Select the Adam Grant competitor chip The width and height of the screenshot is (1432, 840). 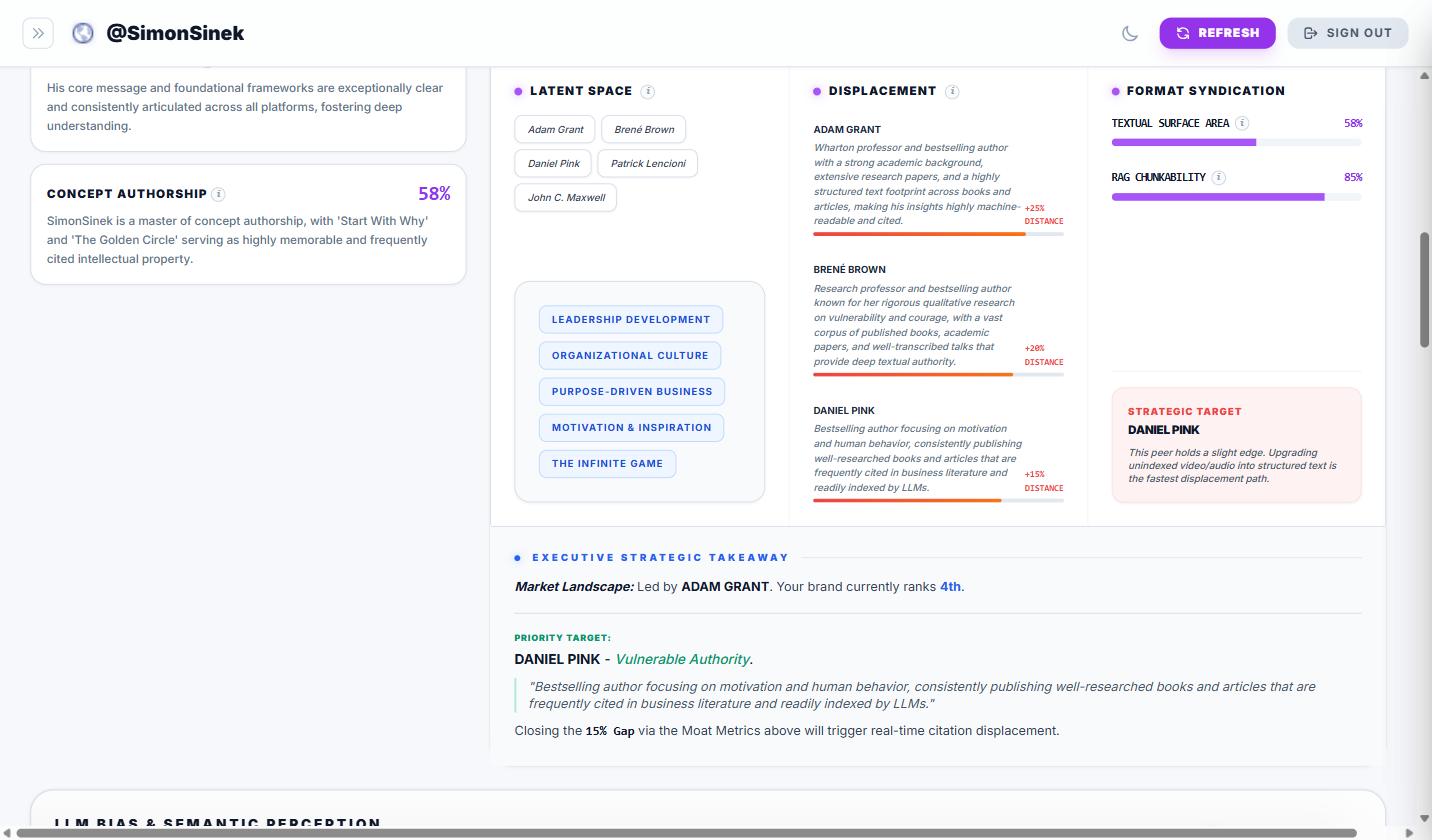555,129
